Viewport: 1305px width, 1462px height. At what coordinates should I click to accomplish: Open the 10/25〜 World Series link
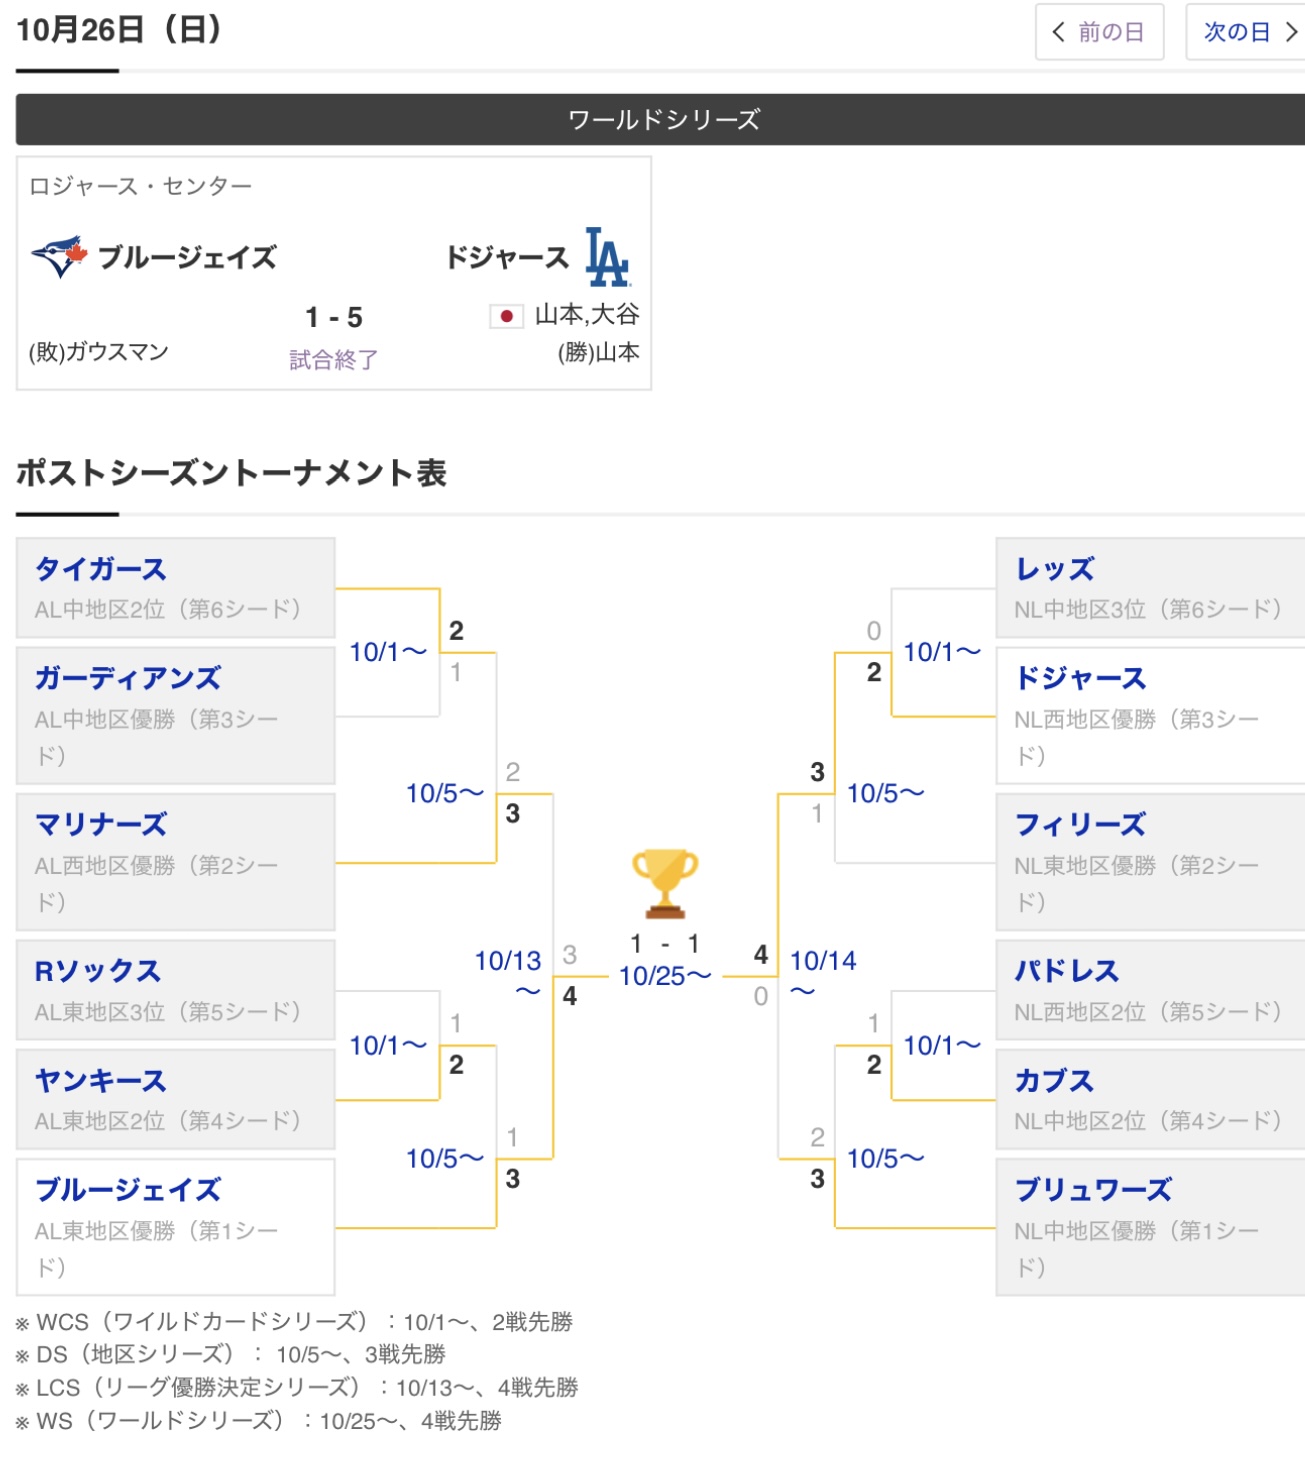click(x=665, y=976)
